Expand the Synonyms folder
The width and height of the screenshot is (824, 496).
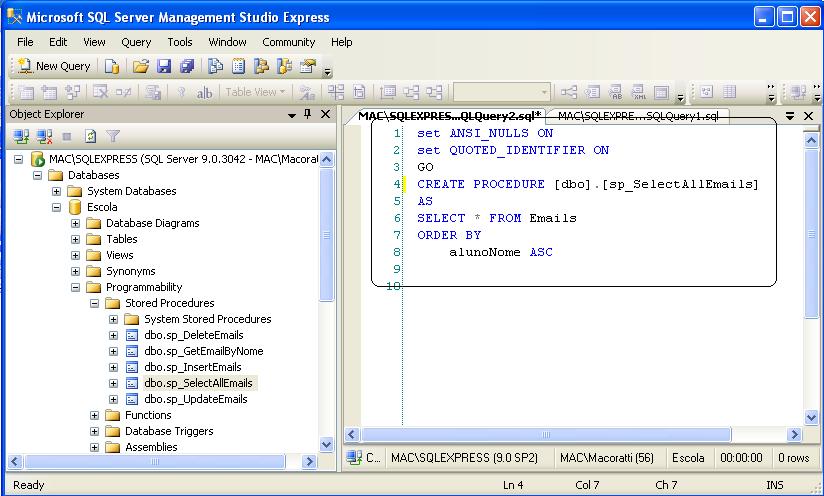click(x=75, y=271)
